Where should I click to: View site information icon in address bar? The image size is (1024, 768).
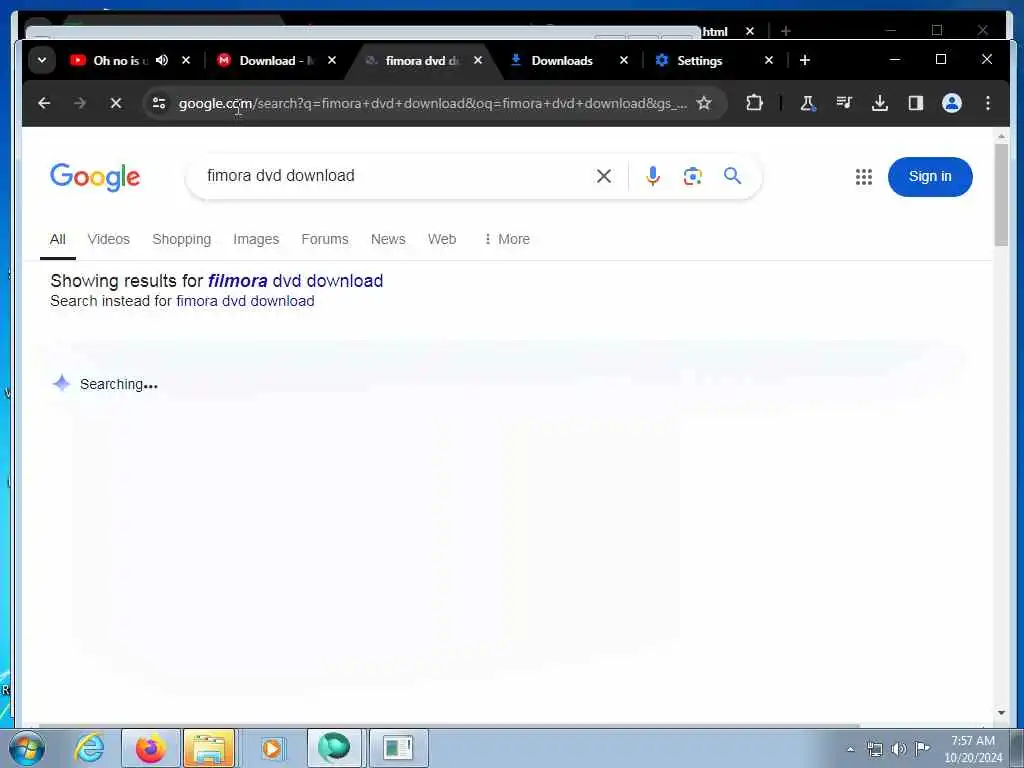(x=159, y=103)
